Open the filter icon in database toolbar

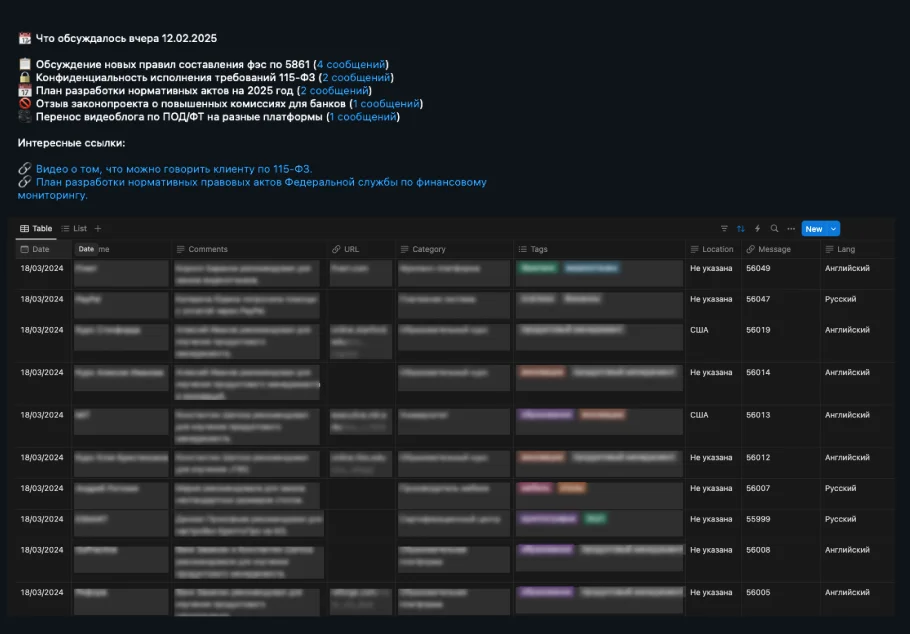725,229
